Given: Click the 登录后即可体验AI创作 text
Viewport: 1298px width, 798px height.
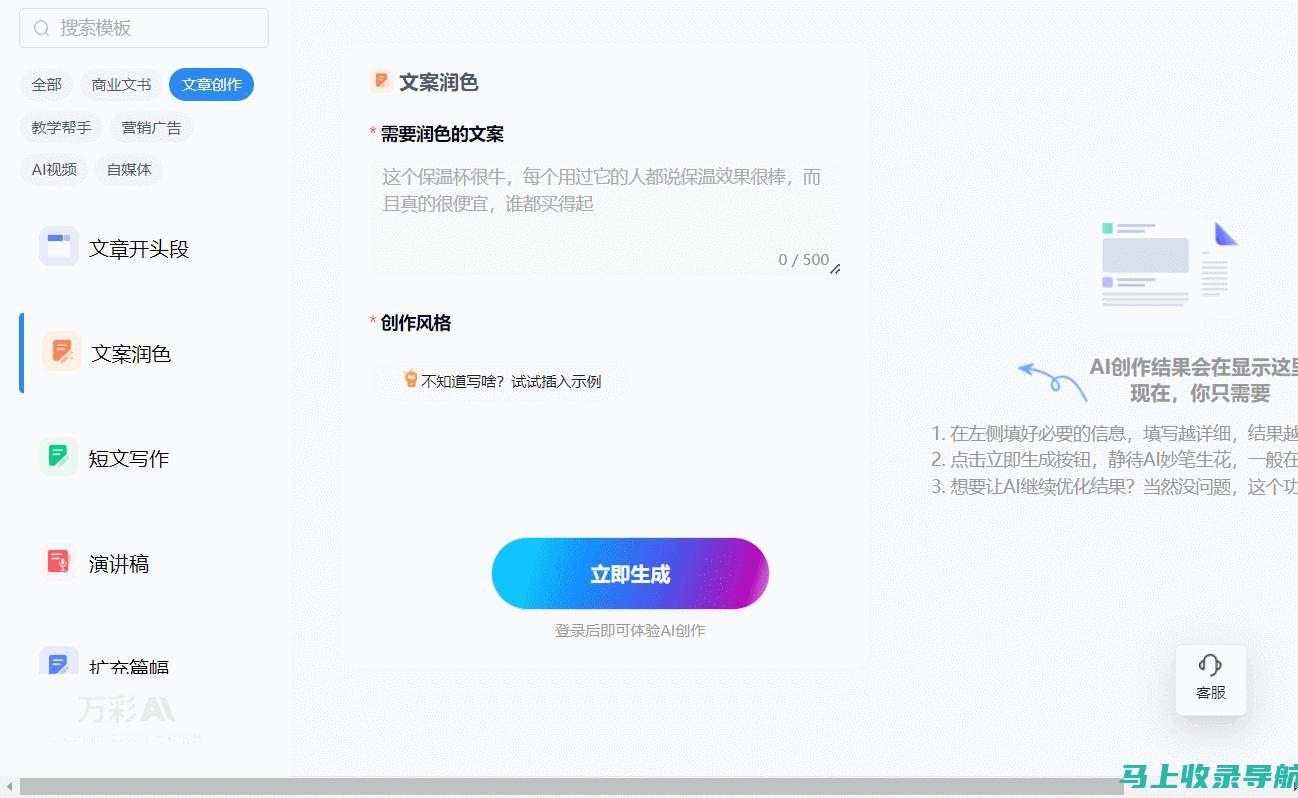Looking at the screenshot, I should [x=630, y=631].
